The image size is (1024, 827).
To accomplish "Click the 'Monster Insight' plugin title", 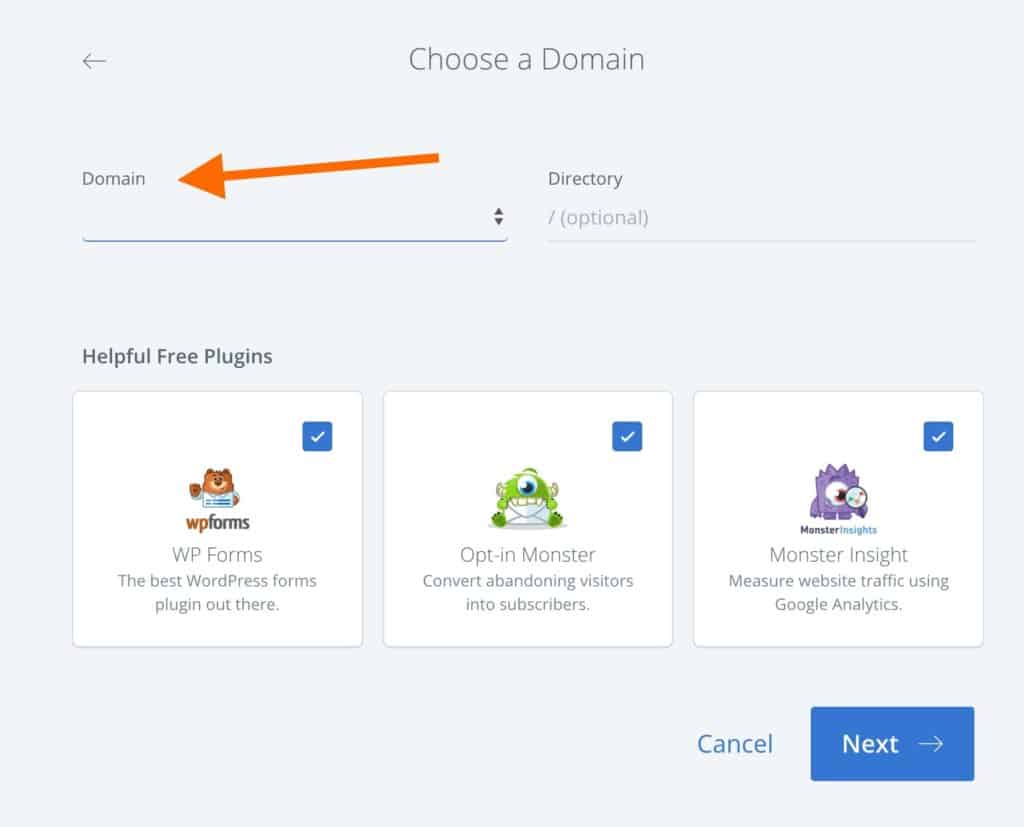I will (839, 555).
